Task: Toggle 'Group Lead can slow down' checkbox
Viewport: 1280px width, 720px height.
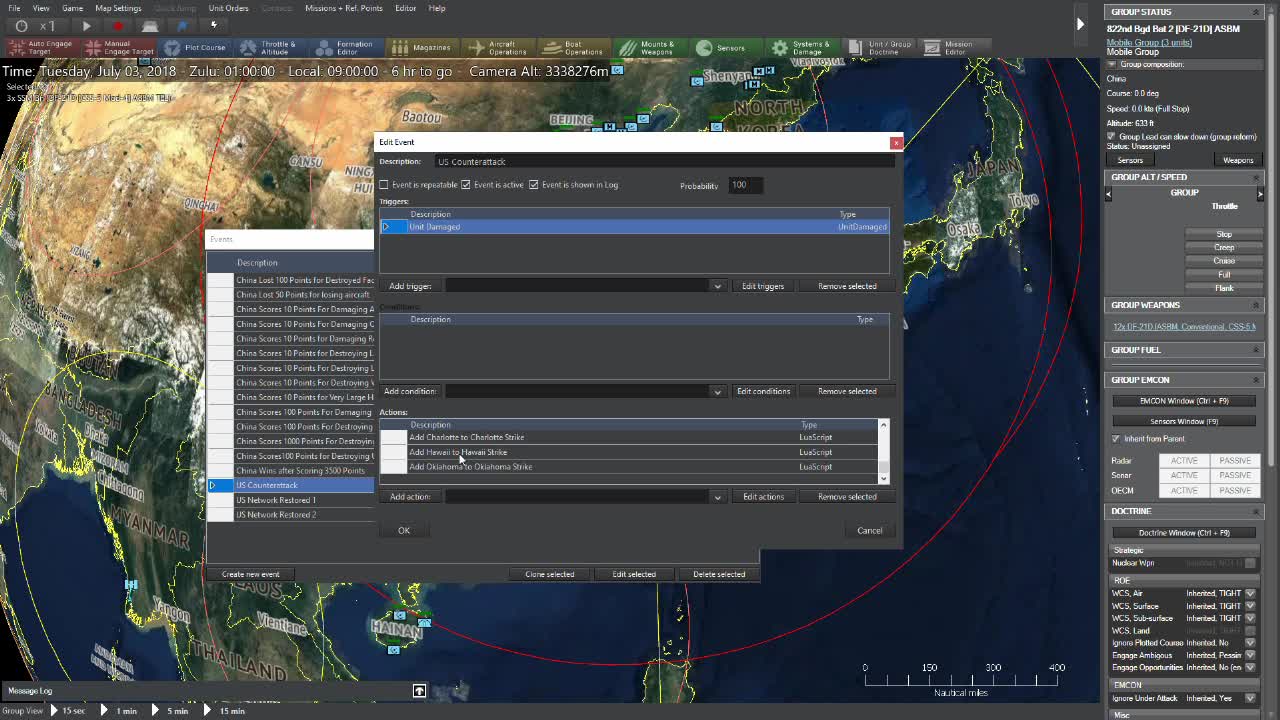Action: tap(1112, 136)
